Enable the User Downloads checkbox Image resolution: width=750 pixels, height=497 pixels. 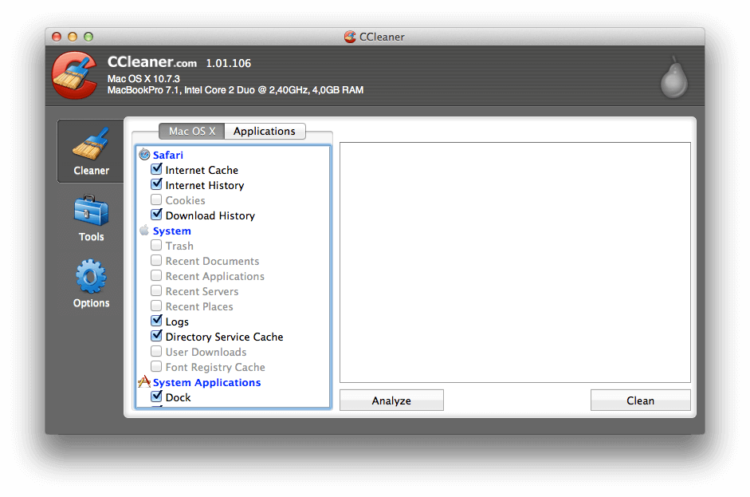click(x=156, y=351)
